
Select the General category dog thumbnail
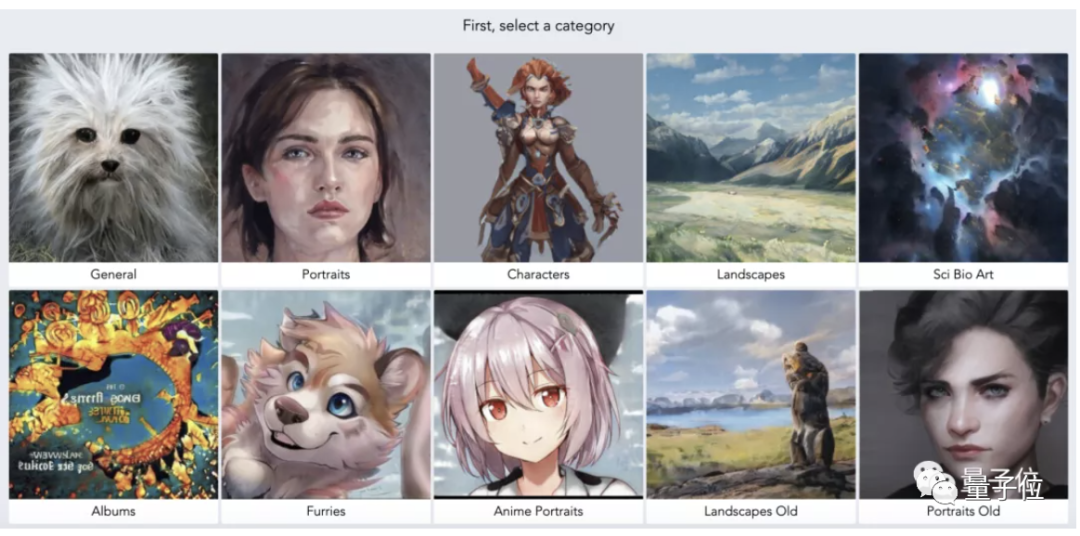(114, 158)
